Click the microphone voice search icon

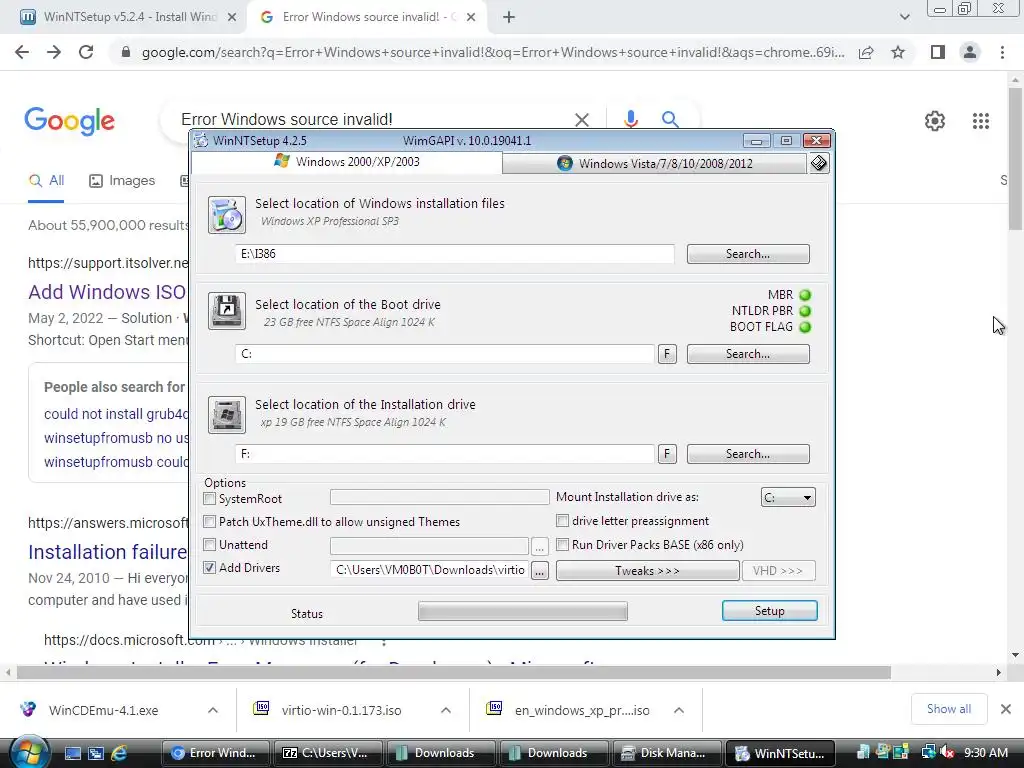point(630,119)
